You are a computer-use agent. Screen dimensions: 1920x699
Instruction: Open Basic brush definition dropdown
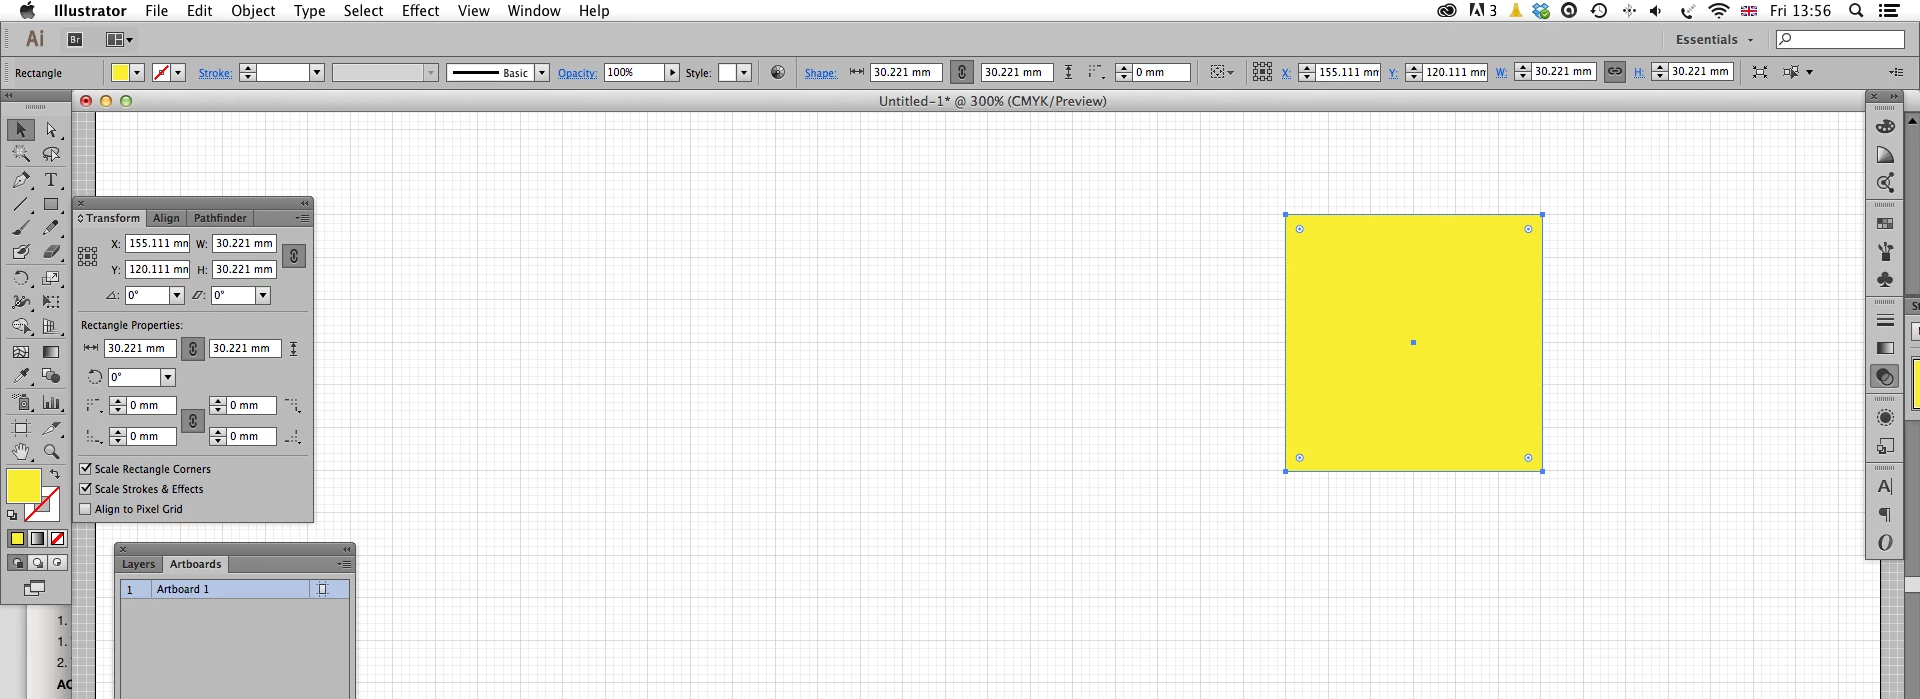click(x=542, y=72)
